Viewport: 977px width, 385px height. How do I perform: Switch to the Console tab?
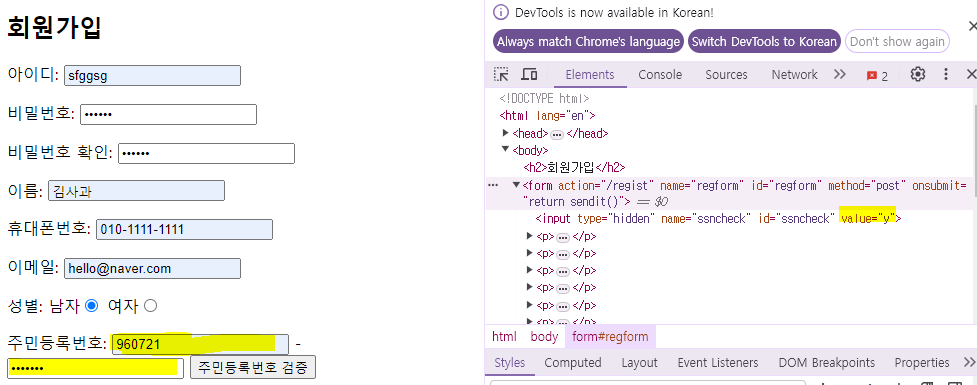click(660, 75)
